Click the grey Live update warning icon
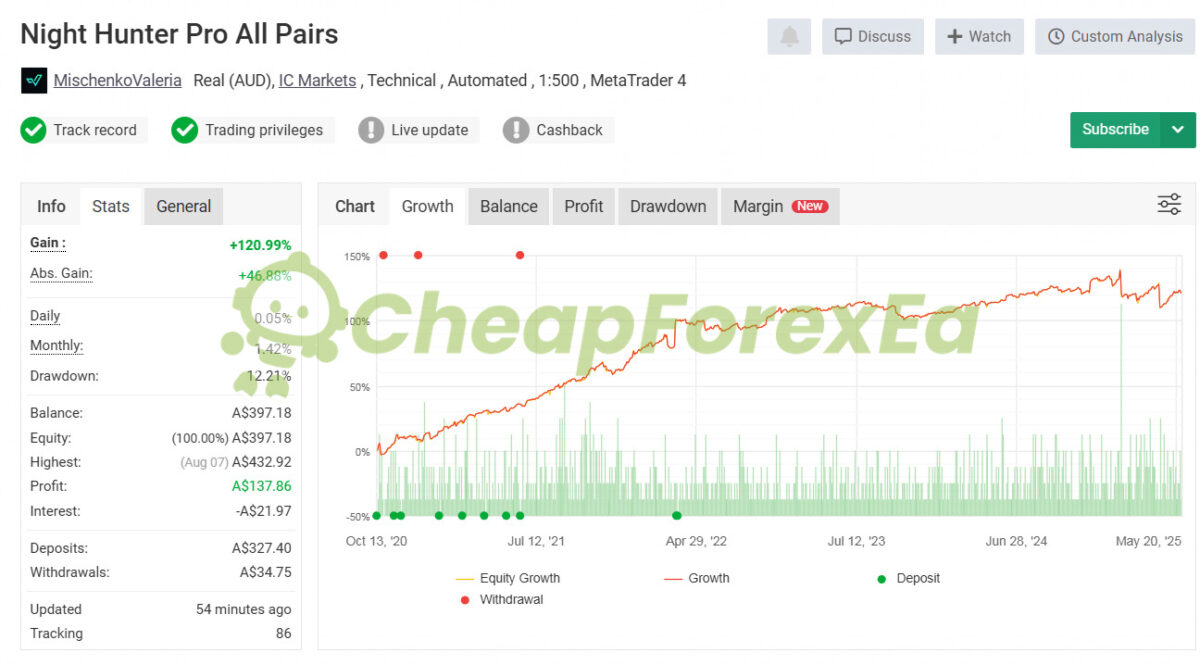The width and height of the screenshot is (1200, 665). (x=371, y=130)
